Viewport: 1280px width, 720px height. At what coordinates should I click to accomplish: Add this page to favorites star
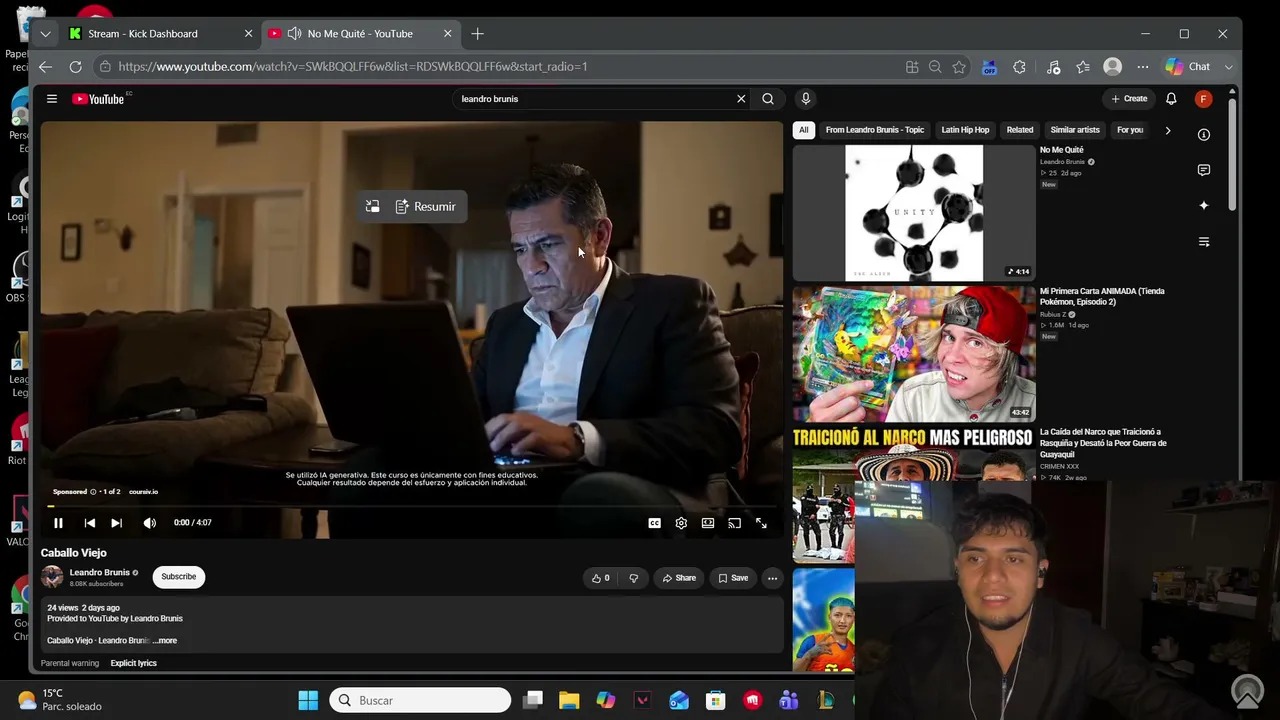[959, 67]
